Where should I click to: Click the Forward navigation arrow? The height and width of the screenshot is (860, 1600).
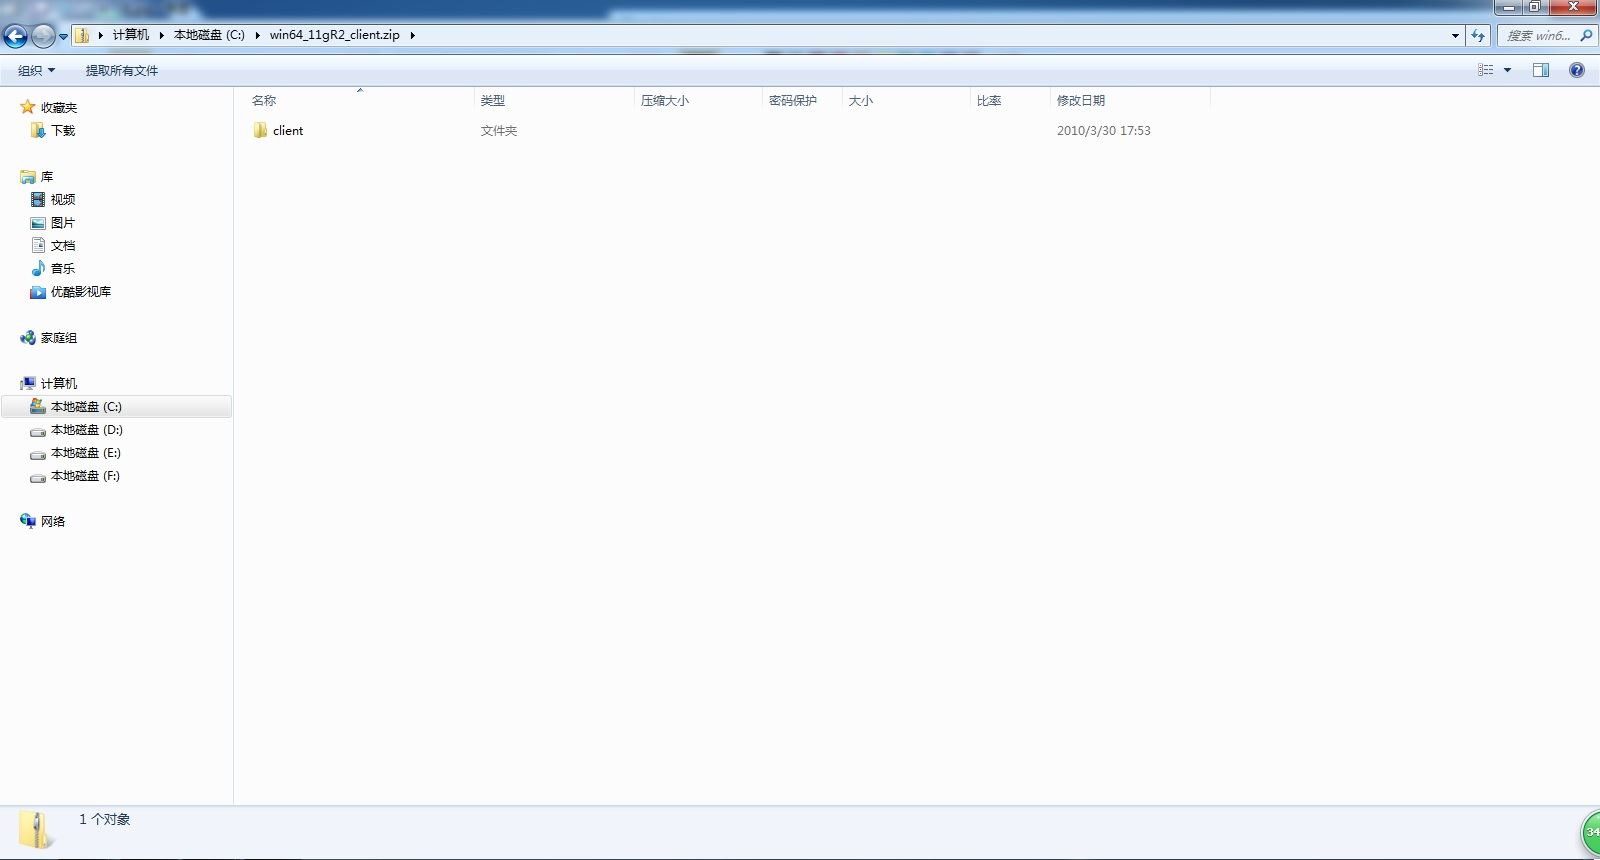pos(42,36)
